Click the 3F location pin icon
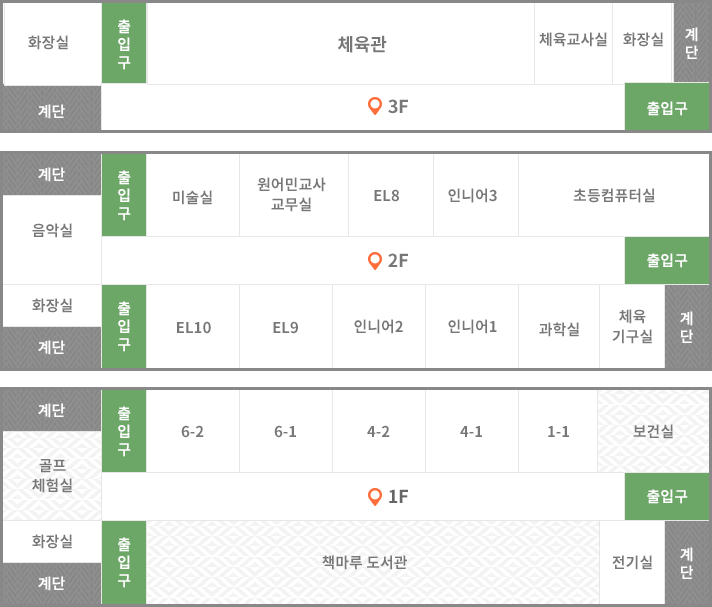This screenshot has width=712, height=607. pos(375,106)
